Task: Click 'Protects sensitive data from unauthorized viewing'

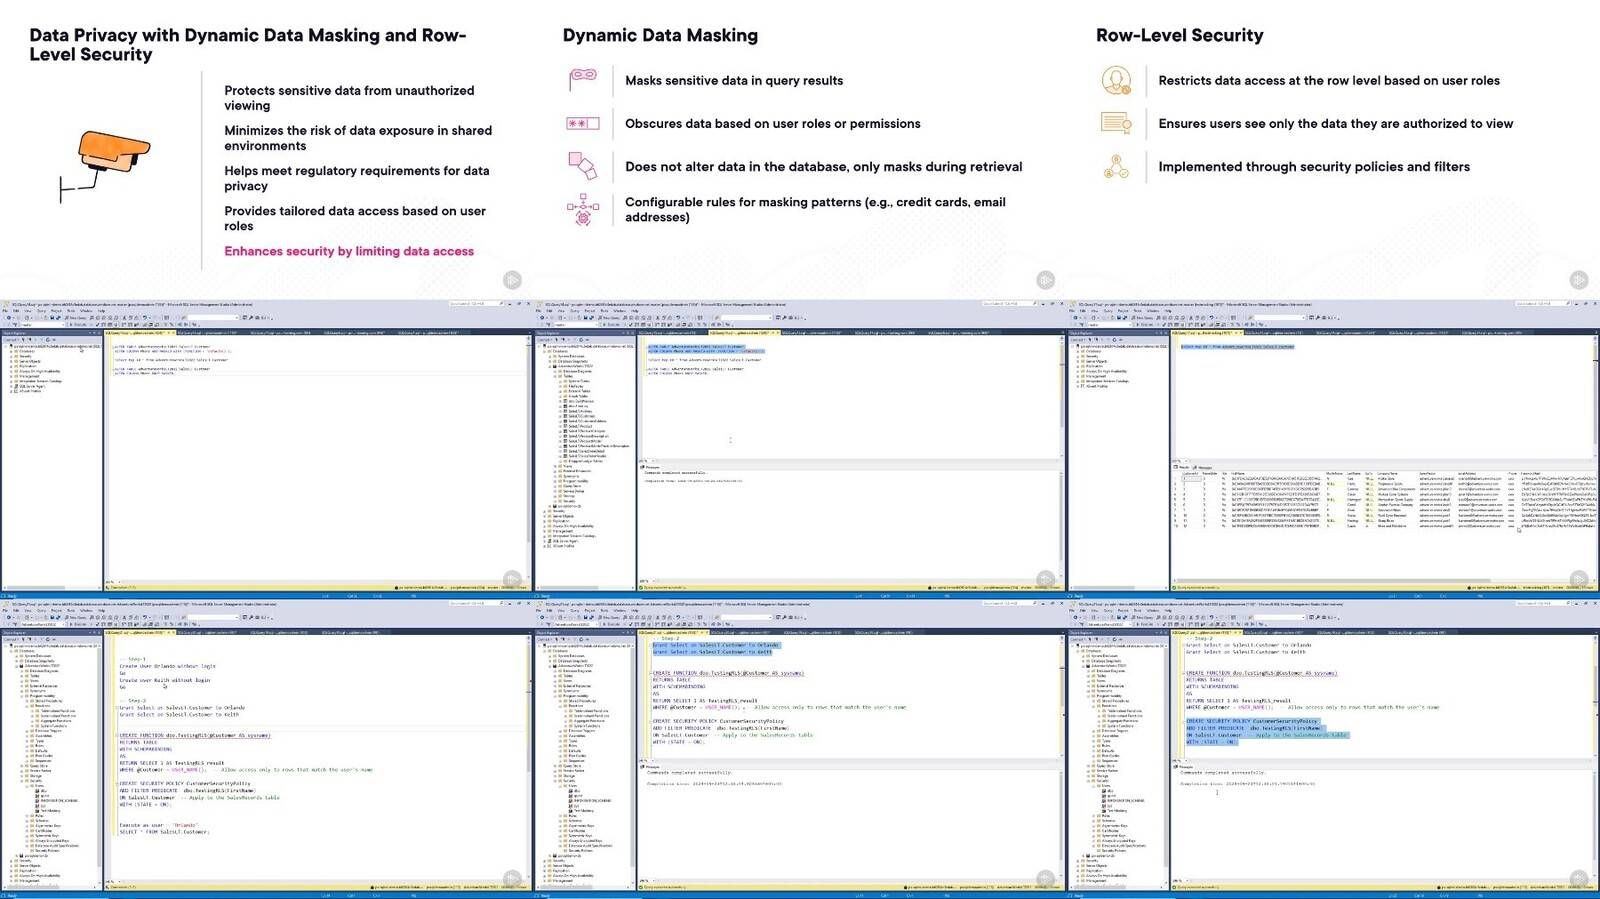Action: pyautogui.click(x=349, y=98)
